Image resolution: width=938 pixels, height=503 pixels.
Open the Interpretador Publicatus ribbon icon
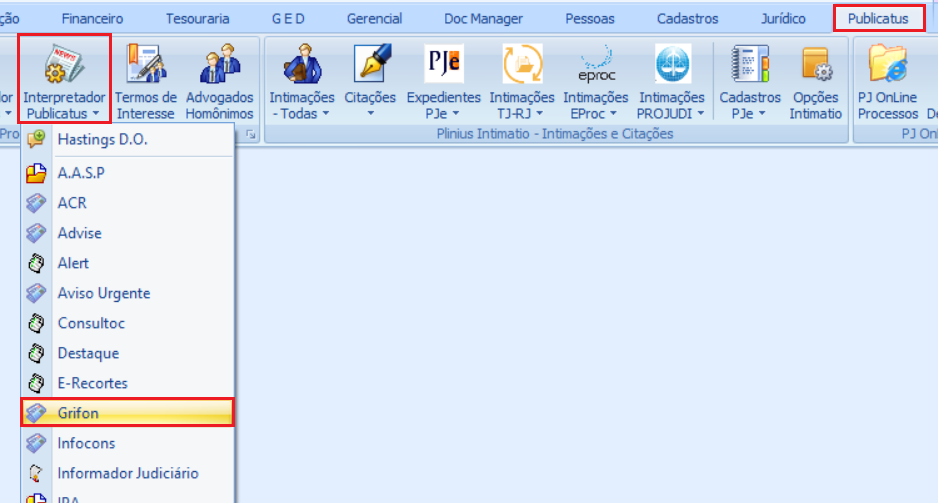point(63,63)
